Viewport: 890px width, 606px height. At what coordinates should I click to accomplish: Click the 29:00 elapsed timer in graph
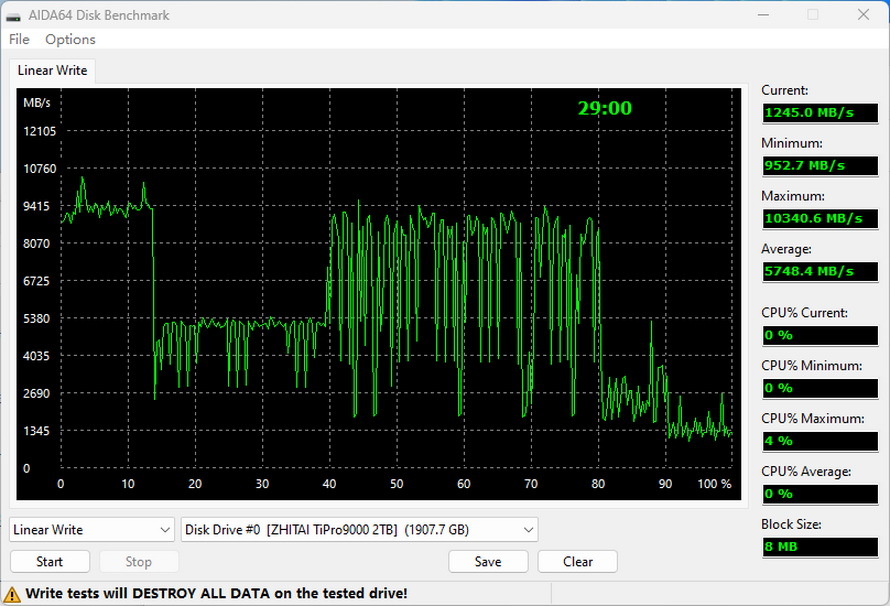click(604, 108)
